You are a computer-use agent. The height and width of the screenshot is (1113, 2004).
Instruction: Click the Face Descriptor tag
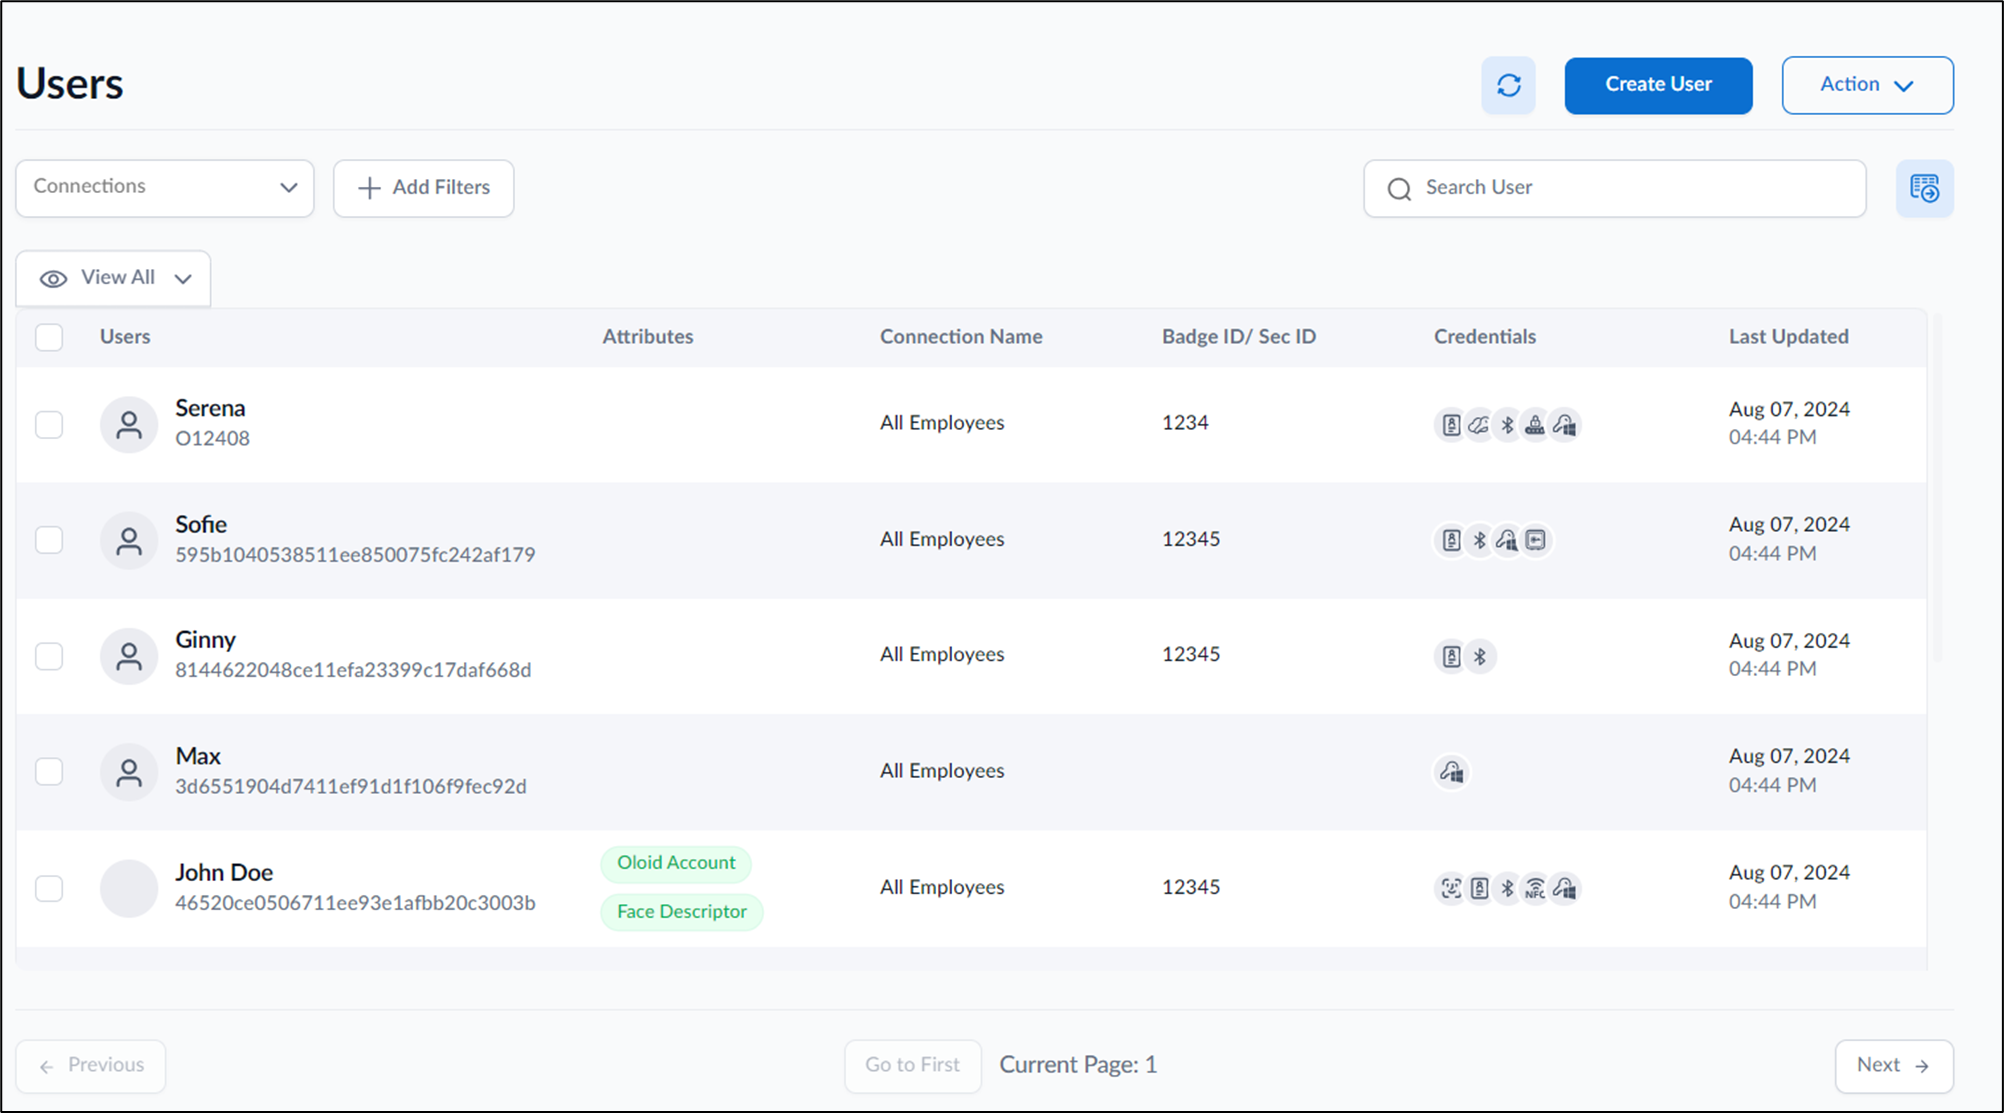tap(682, 912)
